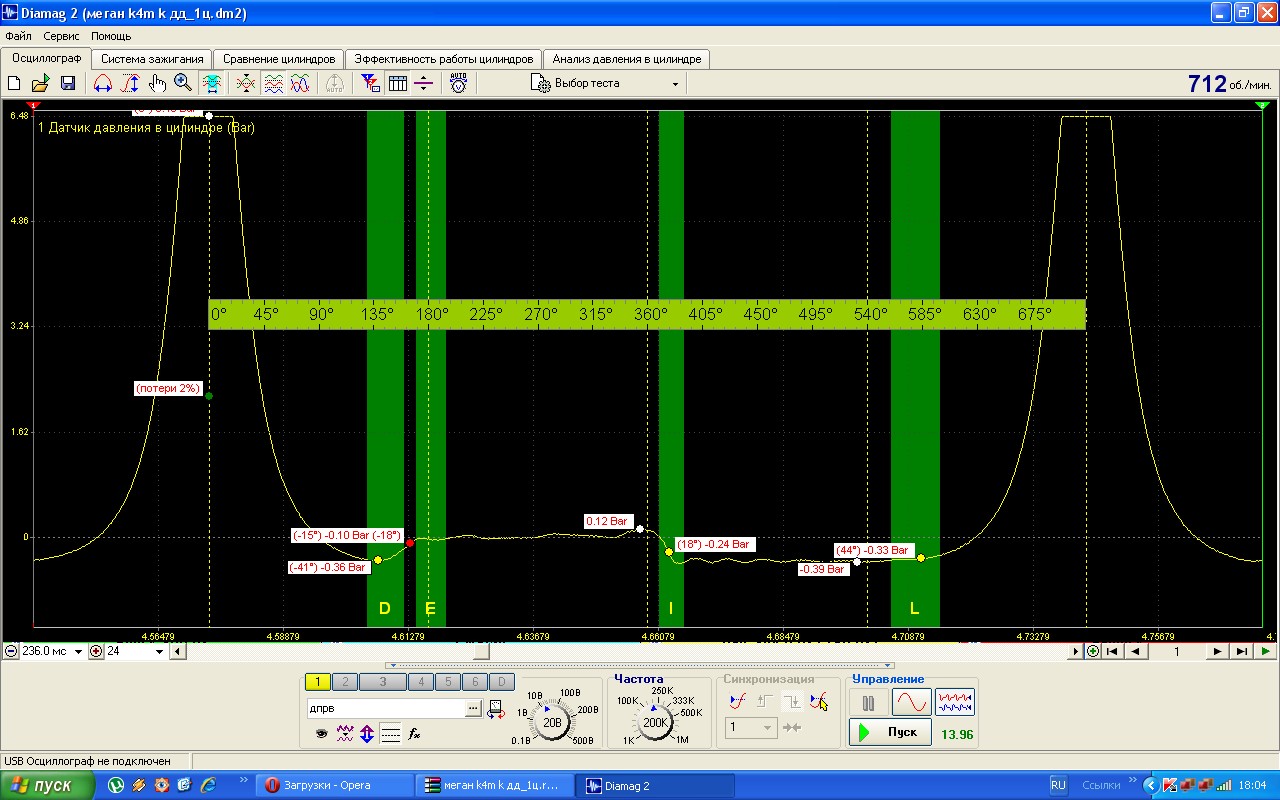The height and width of the screenshot is (800, 1280).
Task: Toggle channel visibility eye icon
Action: pos(322,733)
